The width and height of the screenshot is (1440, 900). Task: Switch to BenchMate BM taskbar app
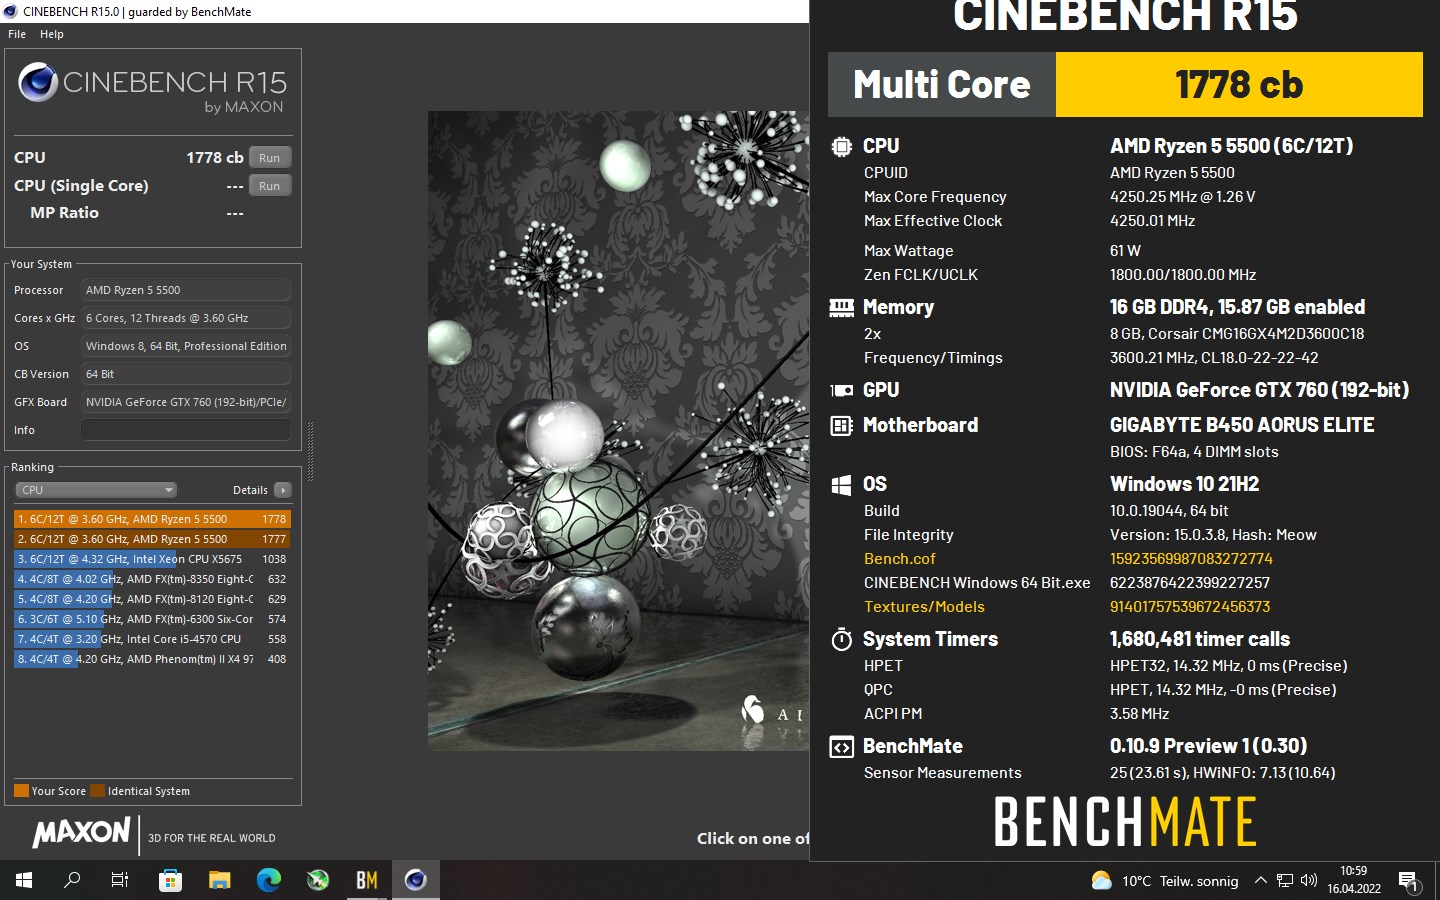(x=366, y=880)
